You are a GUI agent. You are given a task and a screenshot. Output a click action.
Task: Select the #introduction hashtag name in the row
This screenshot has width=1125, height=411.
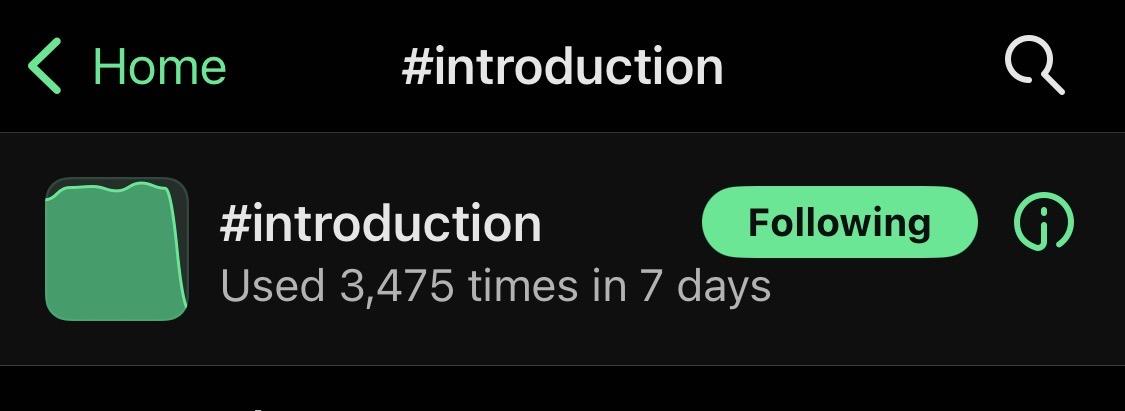coord(380,222)
